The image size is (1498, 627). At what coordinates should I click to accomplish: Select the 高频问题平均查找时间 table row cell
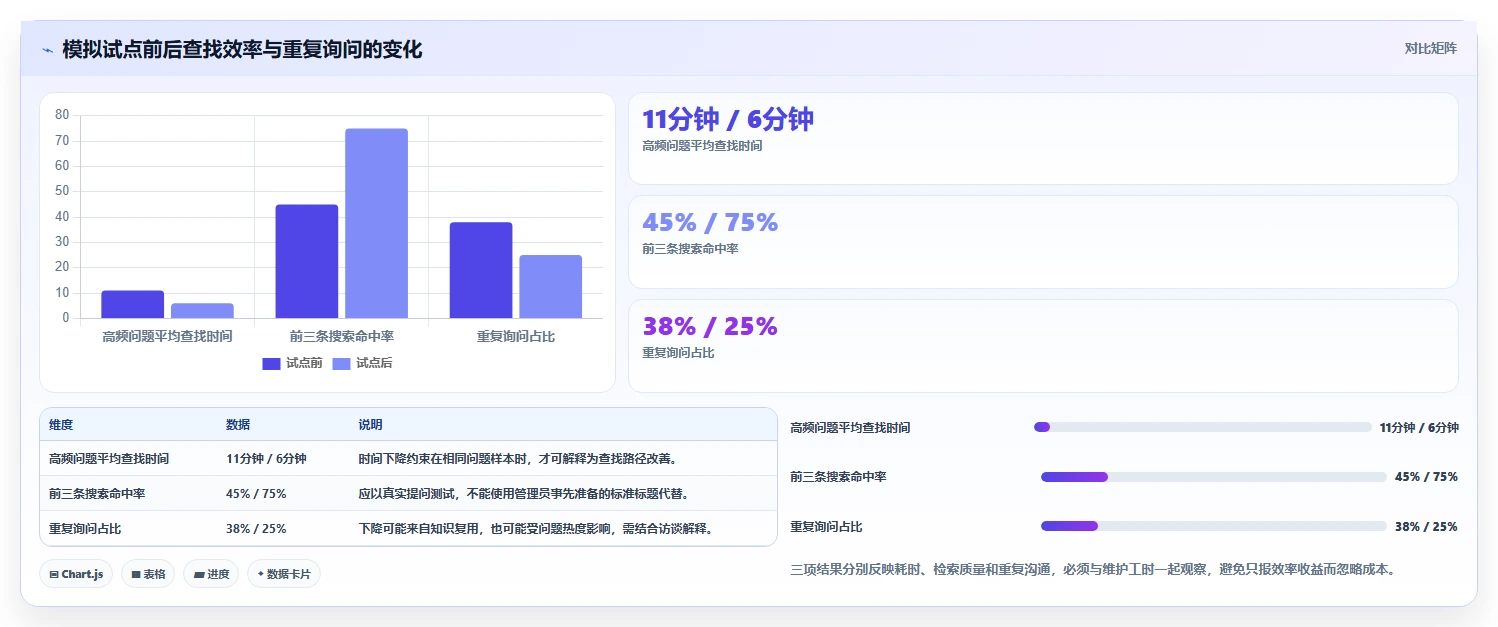coord(109,459)
